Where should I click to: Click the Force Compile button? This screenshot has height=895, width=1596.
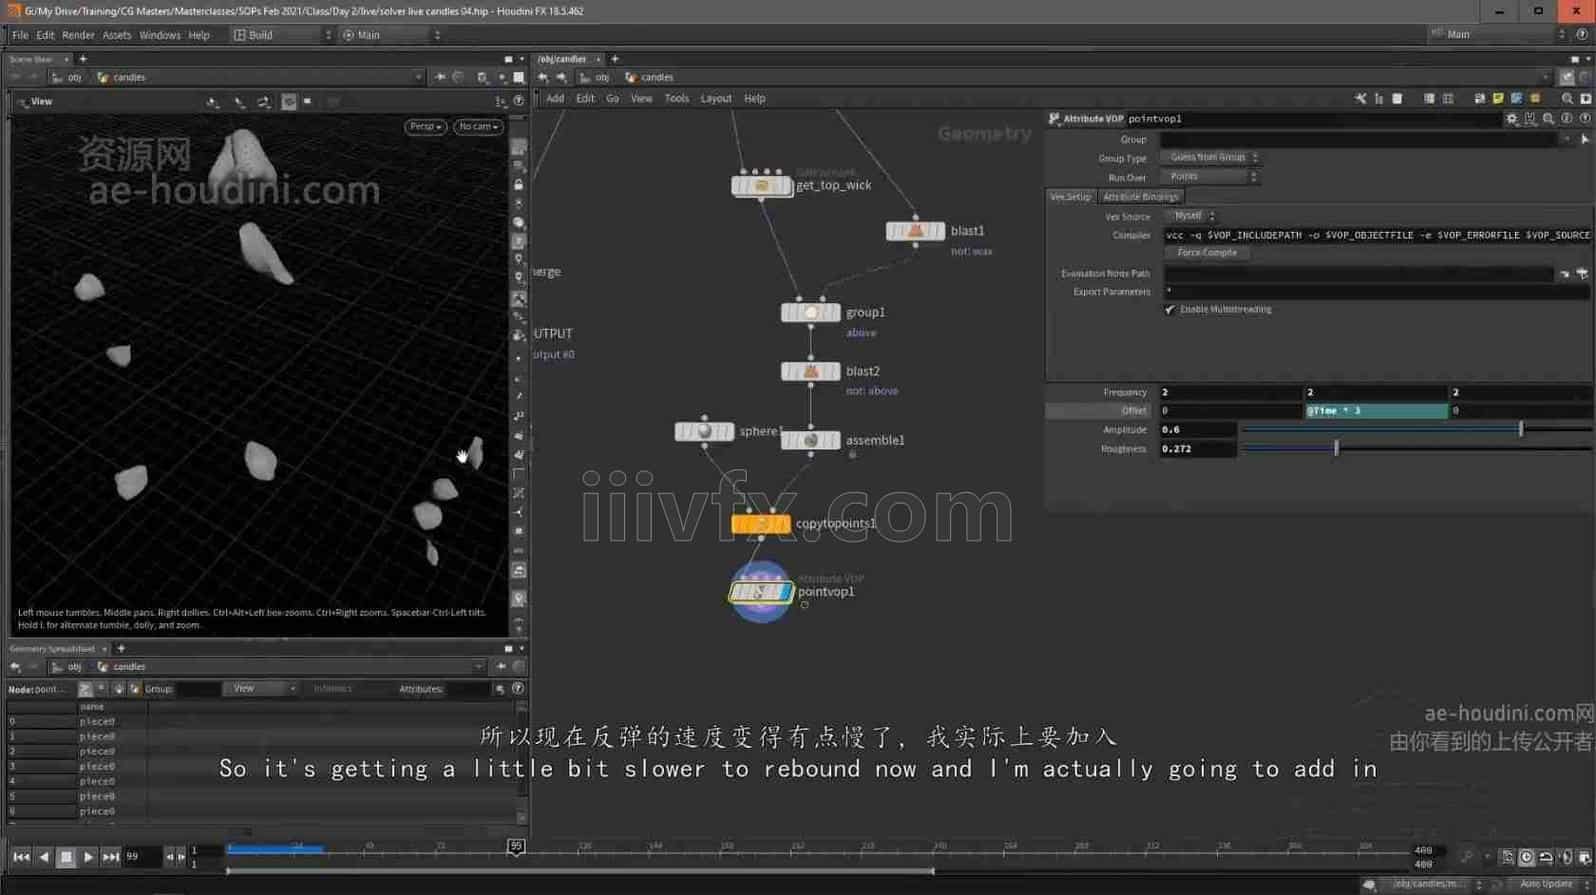(1207, 253)
